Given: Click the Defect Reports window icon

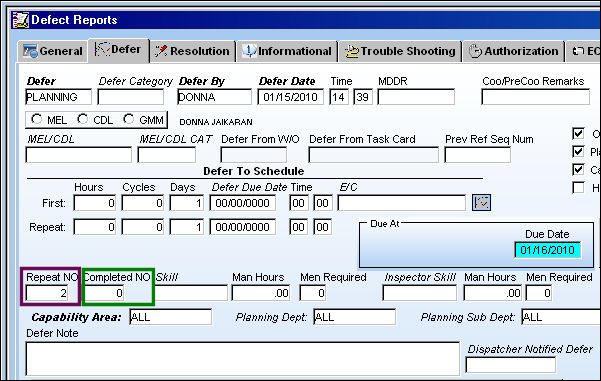Looking at the screenshot, I should click(20, 20).
